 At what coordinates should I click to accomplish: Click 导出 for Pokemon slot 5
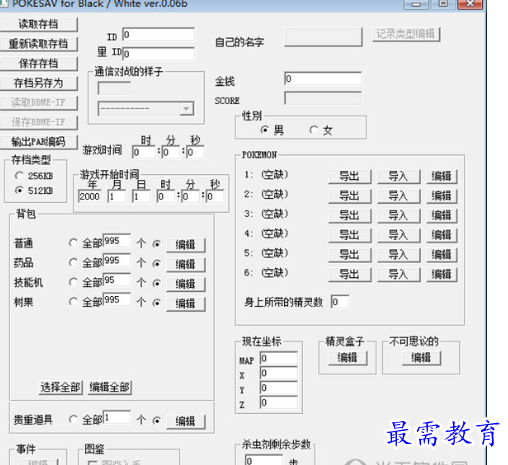point(350,255)
